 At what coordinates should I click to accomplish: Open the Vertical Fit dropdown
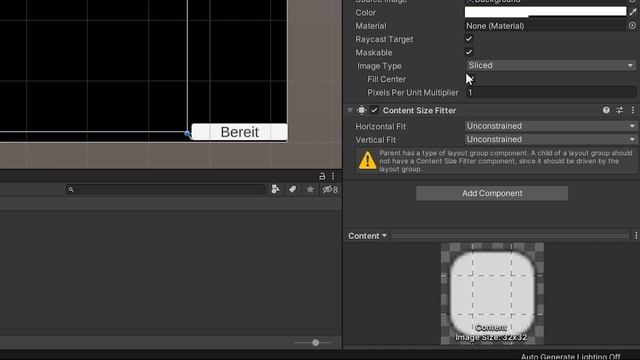click(551, 139)
